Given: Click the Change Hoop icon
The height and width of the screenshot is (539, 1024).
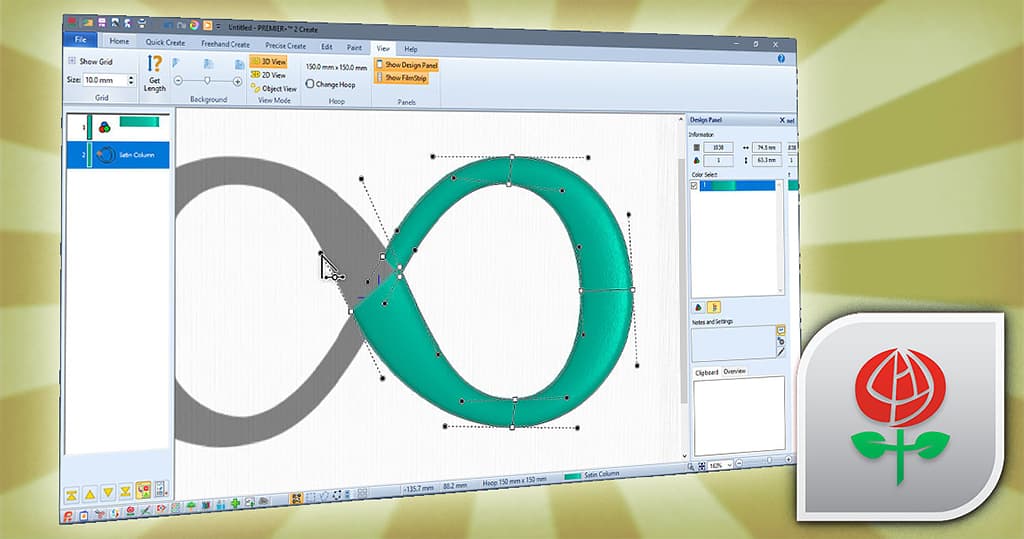Looking at the screenshot, I should (311, 84).
